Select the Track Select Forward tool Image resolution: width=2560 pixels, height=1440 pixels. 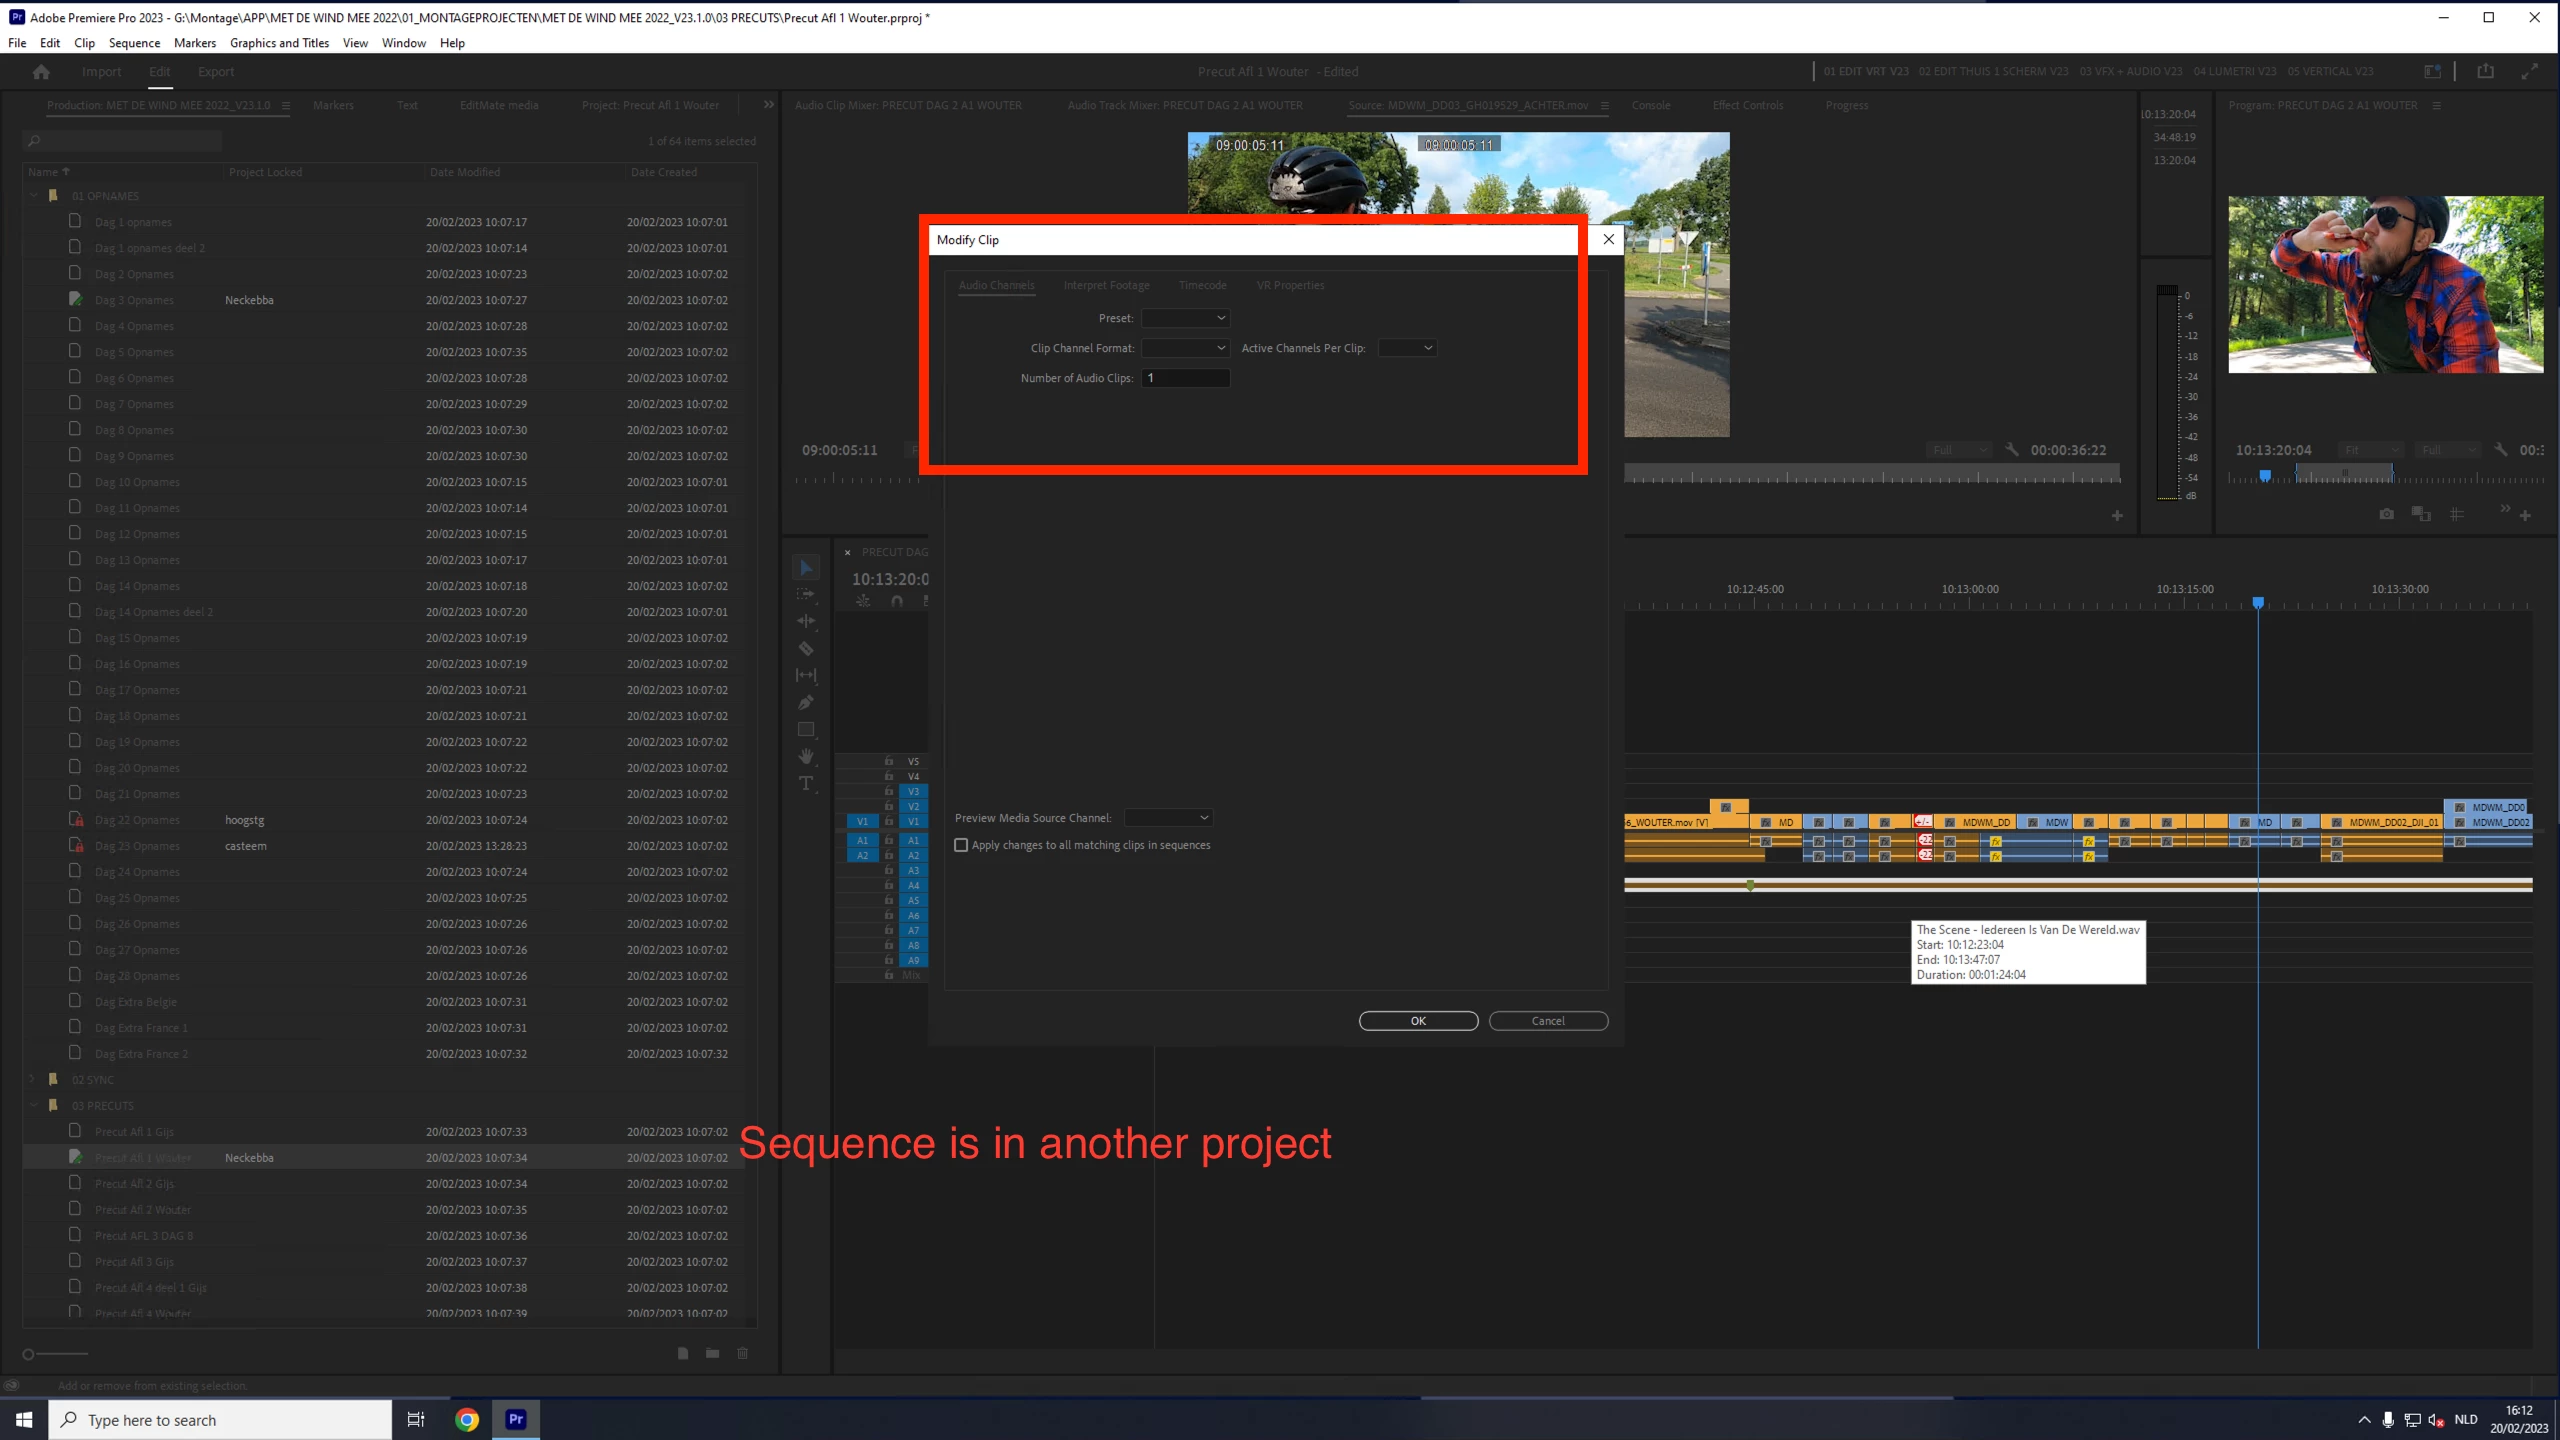[806, 594]
